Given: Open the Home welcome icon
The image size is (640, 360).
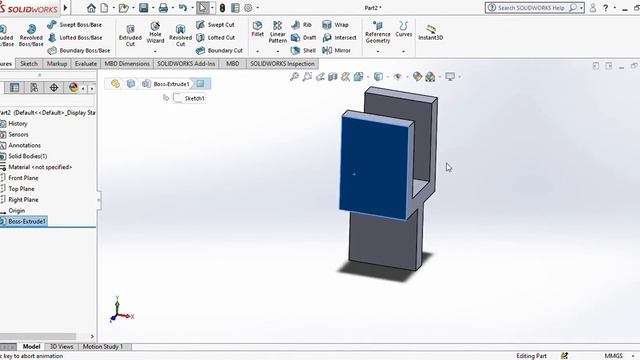Looking at the screenshot, I should pyautogui.click(x=91, y=8).
